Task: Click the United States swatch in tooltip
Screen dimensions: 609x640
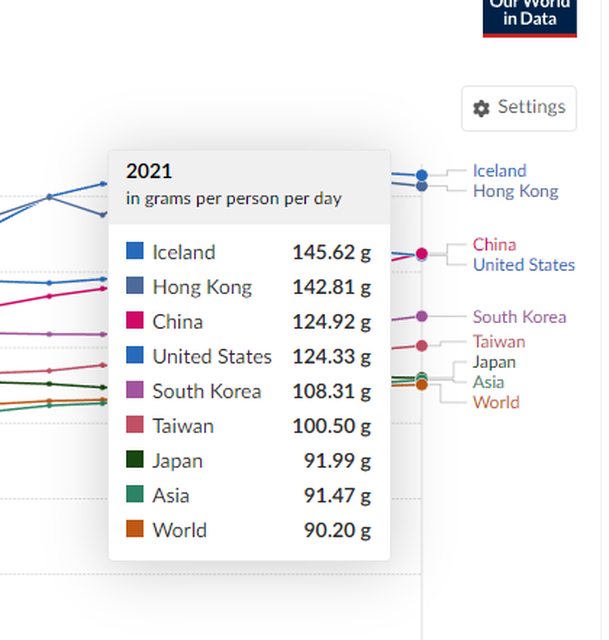Action: [135, 355]
